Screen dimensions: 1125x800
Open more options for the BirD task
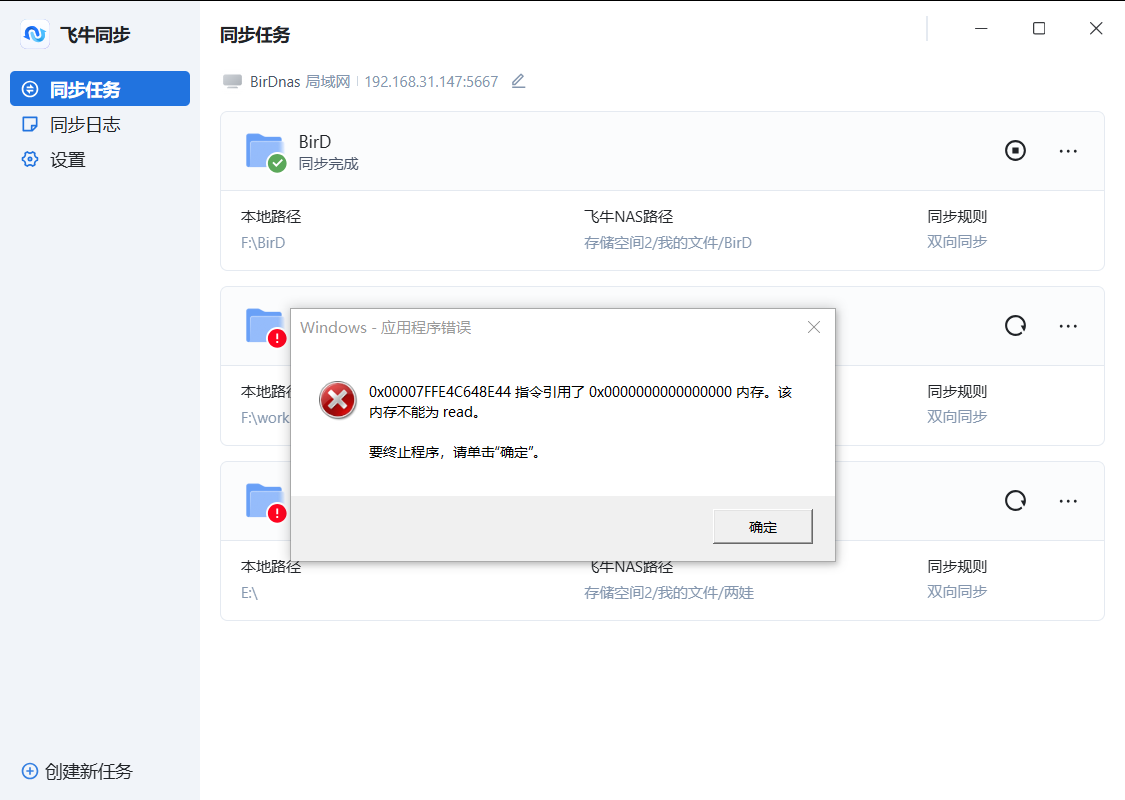(x=1068, y=150)
